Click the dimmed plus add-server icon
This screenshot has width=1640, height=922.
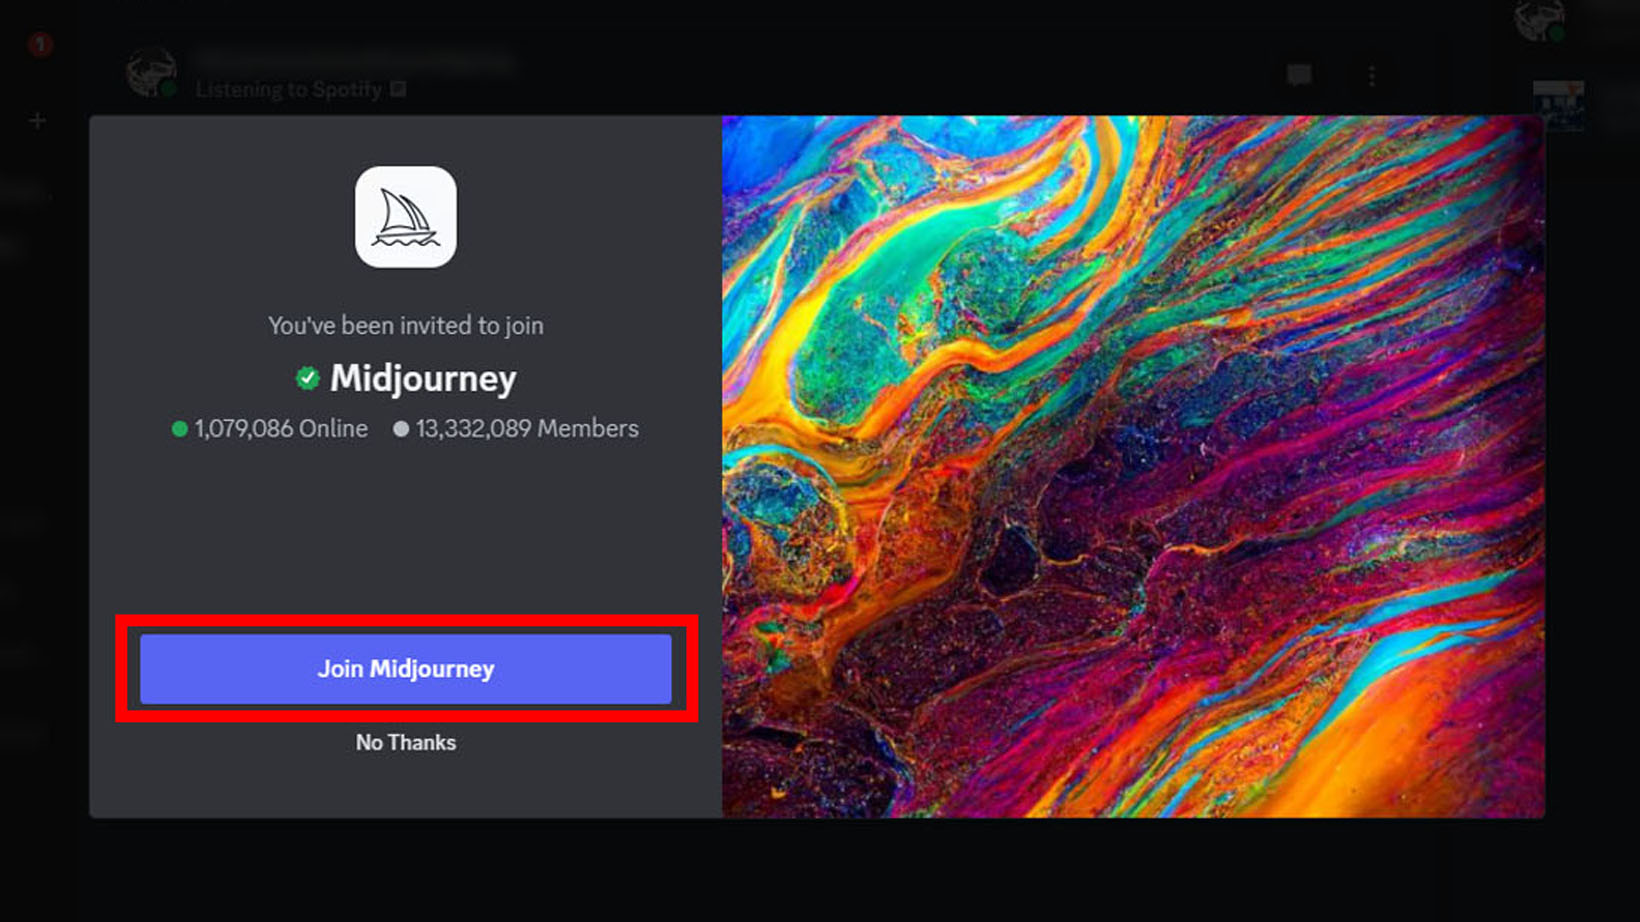coord(38,121)
